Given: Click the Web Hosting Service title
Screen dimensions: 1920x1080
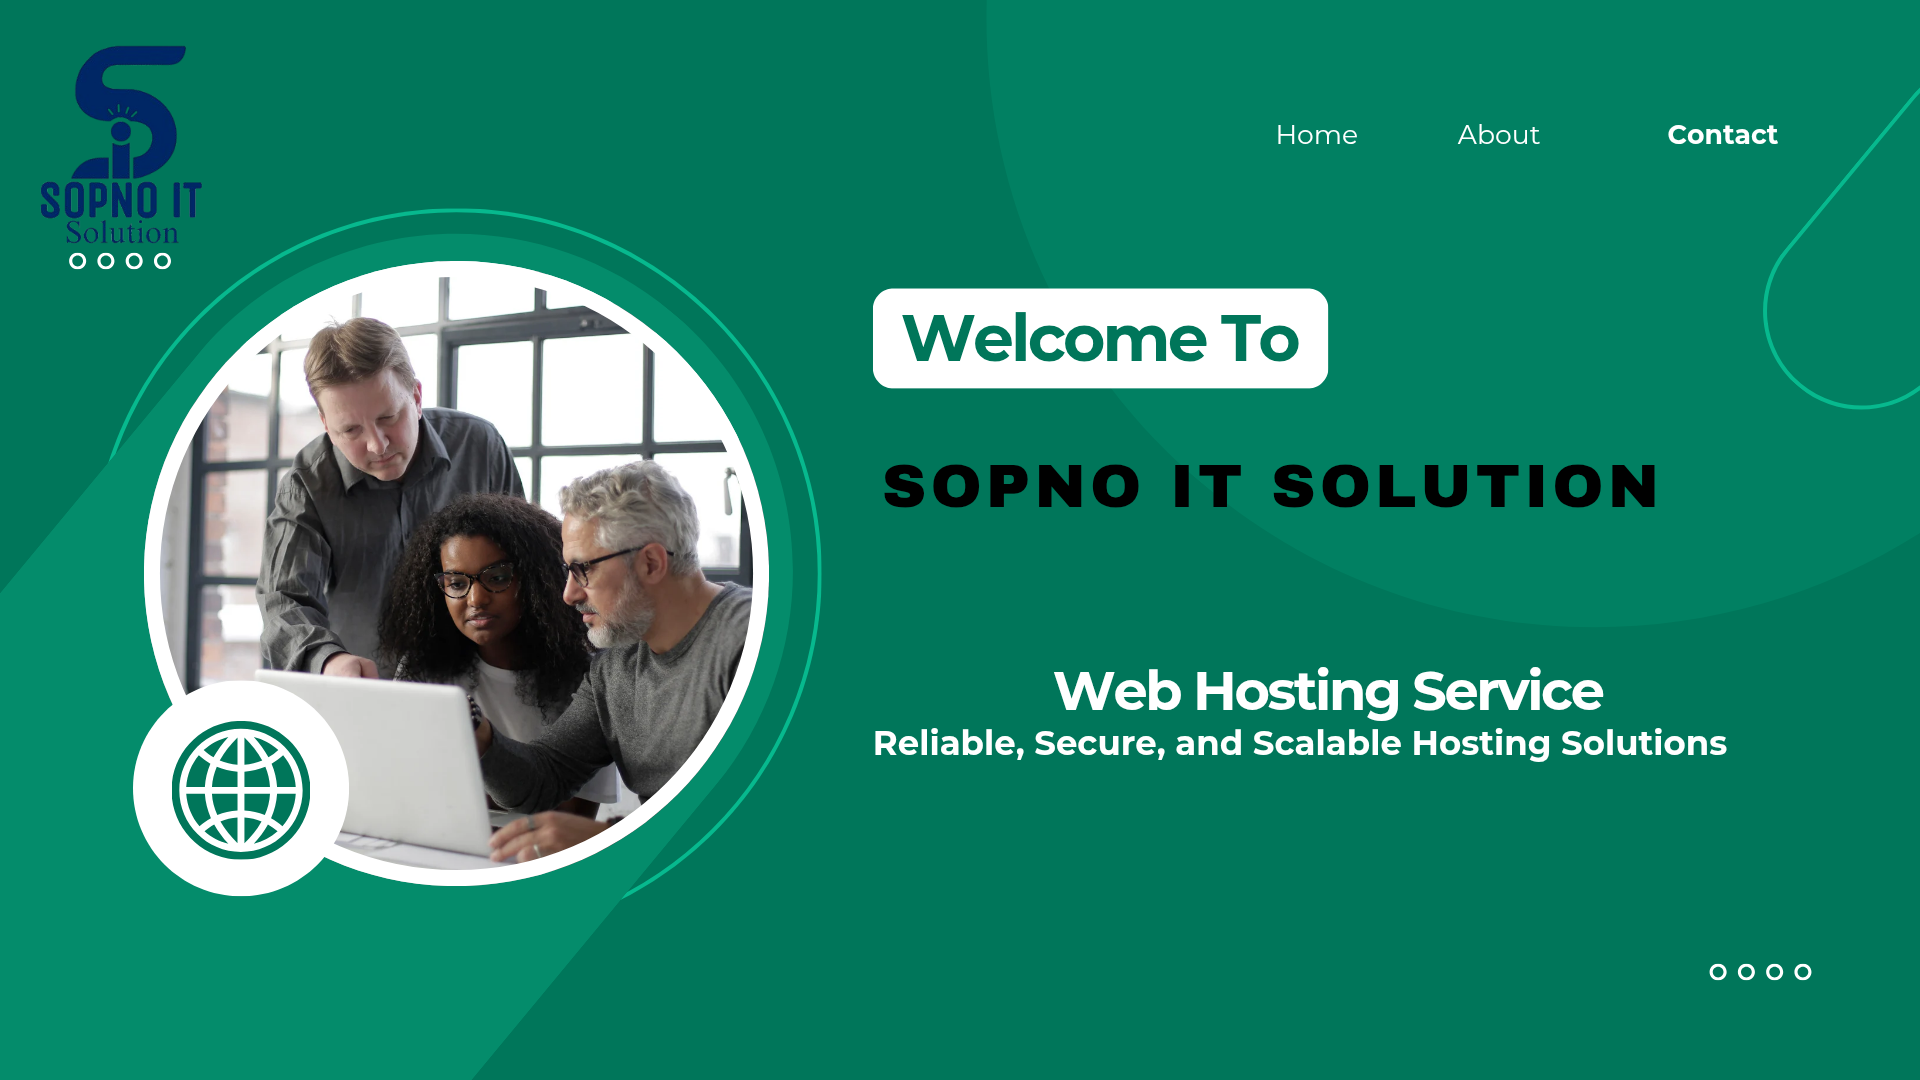Looking at the screenshot, I should coord(1328,691).
